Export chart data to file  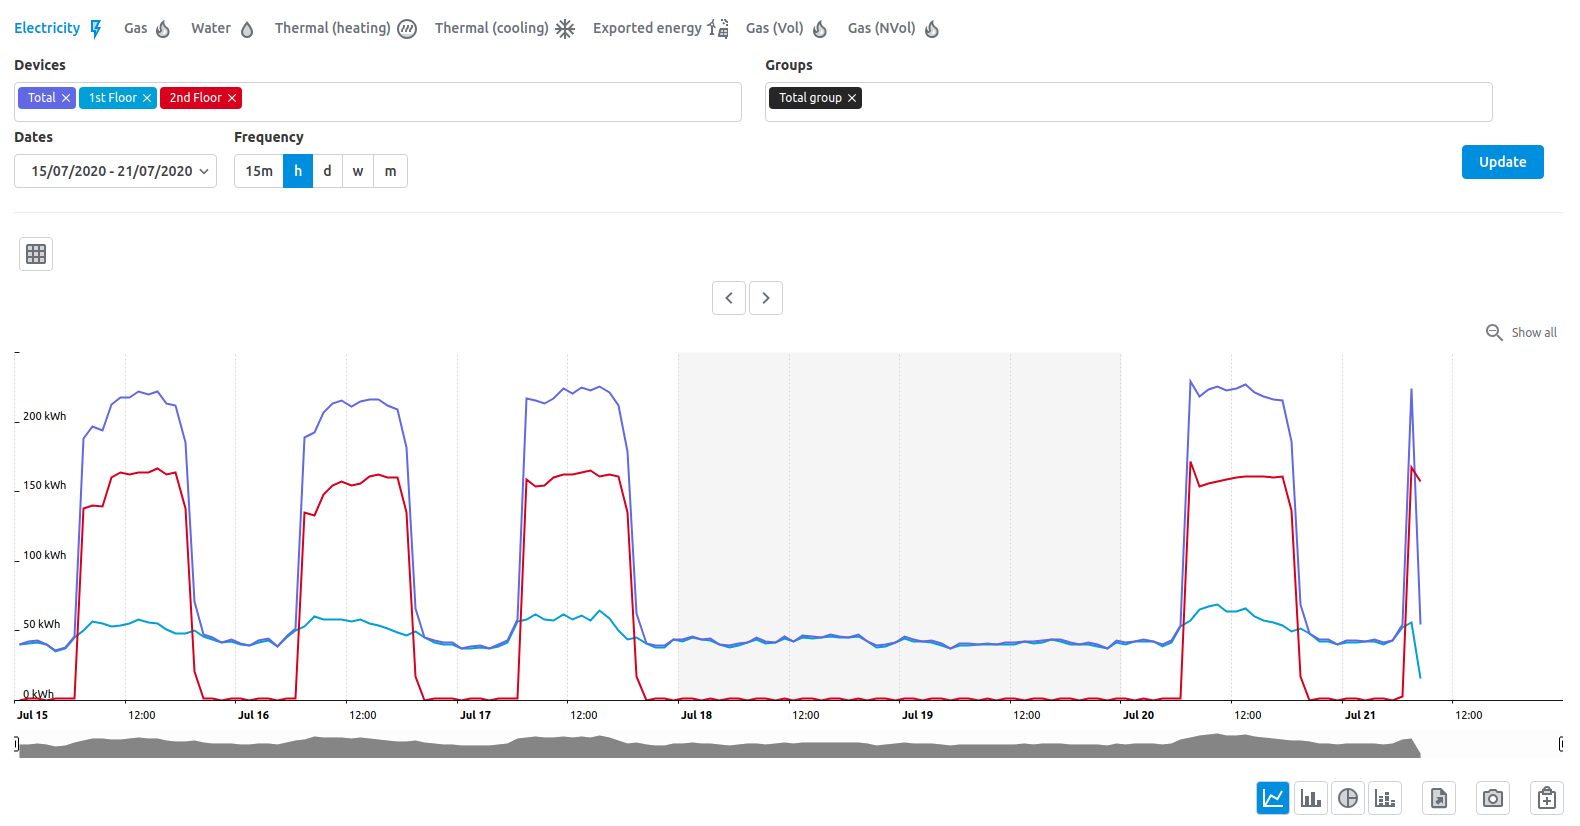tap(1439, 798)
